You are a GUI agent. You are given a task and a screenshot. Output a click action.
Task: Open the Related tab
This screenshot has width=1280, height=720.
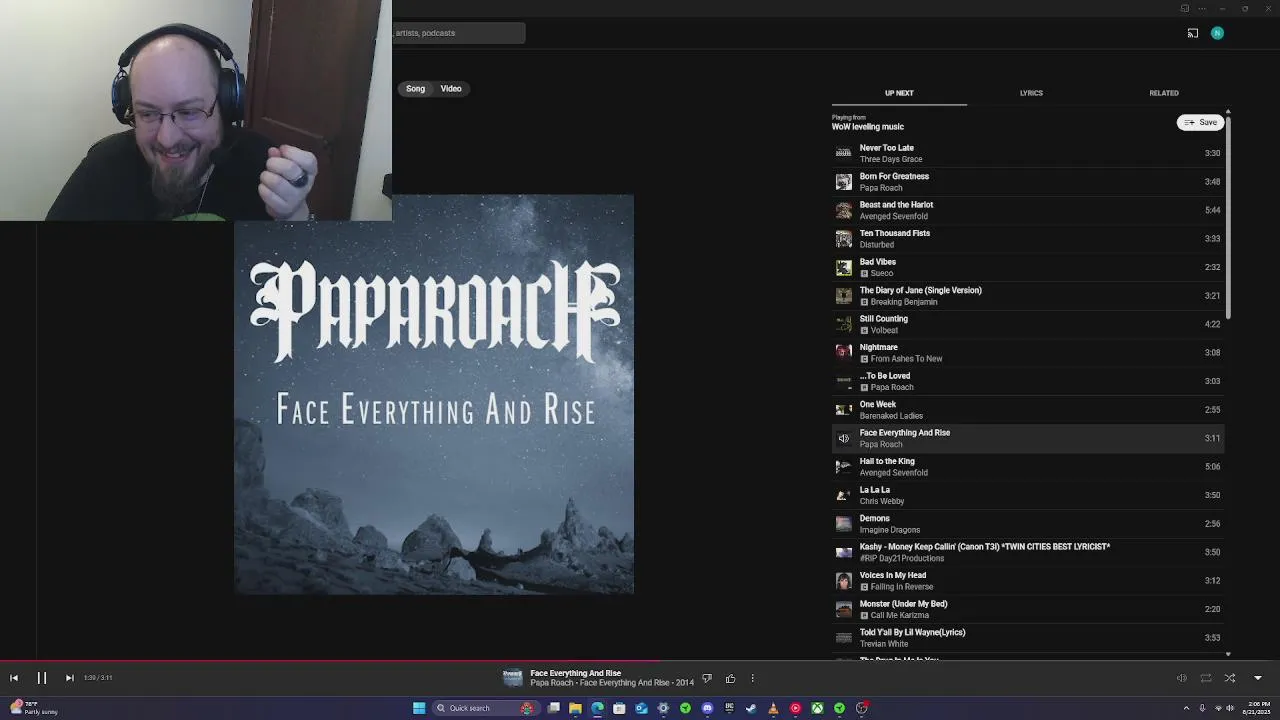point(1164,93)
